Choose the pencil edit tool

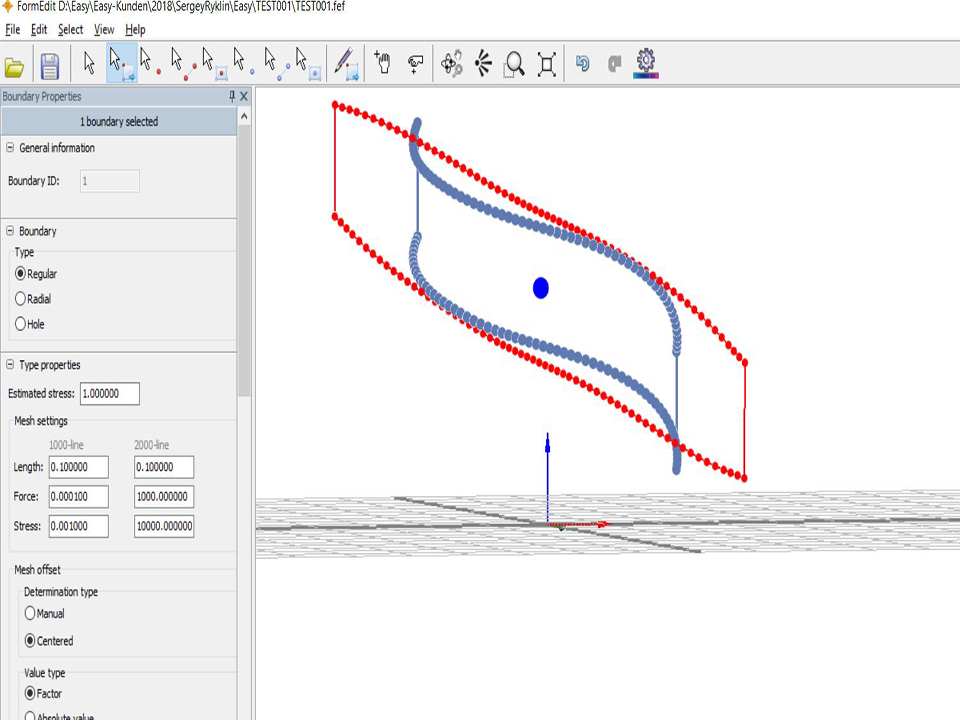[345, 64]
